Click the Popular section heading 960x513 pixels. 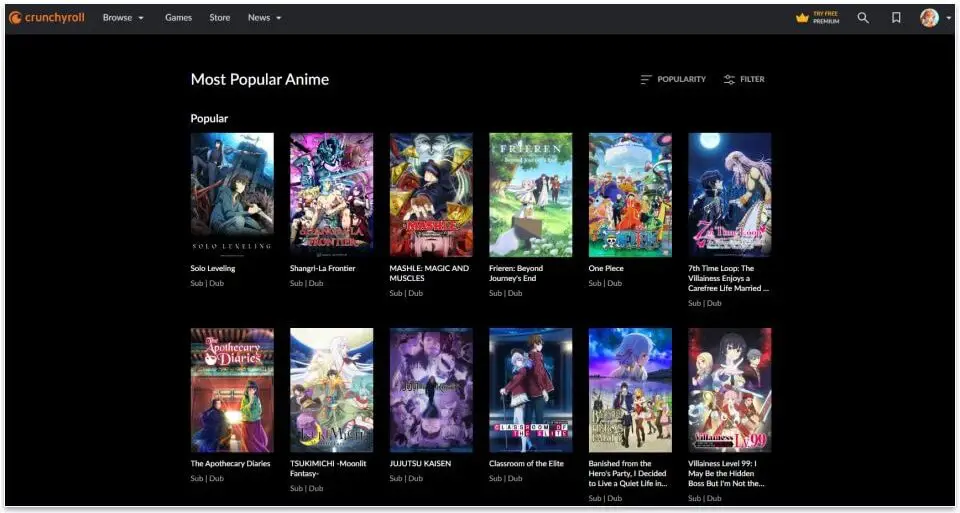tap(209, 119)
